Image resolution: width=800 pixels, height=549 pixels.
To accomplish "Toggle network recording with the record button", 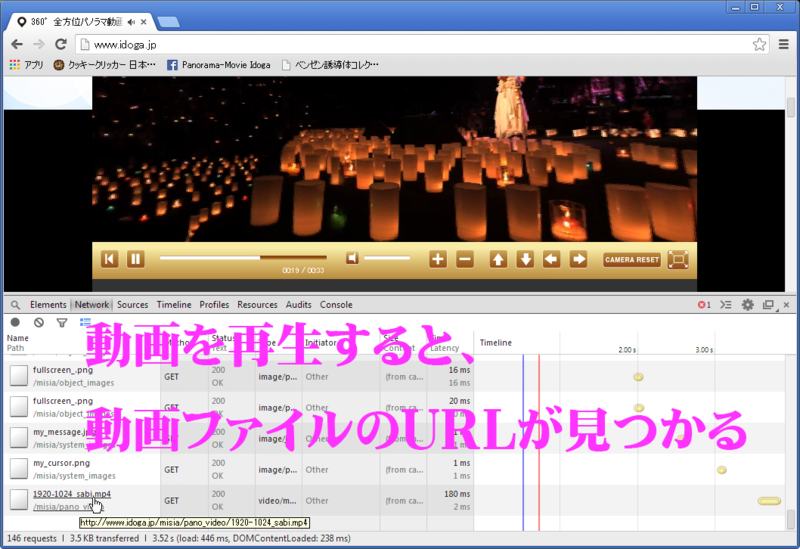I will tap(15, 322).
